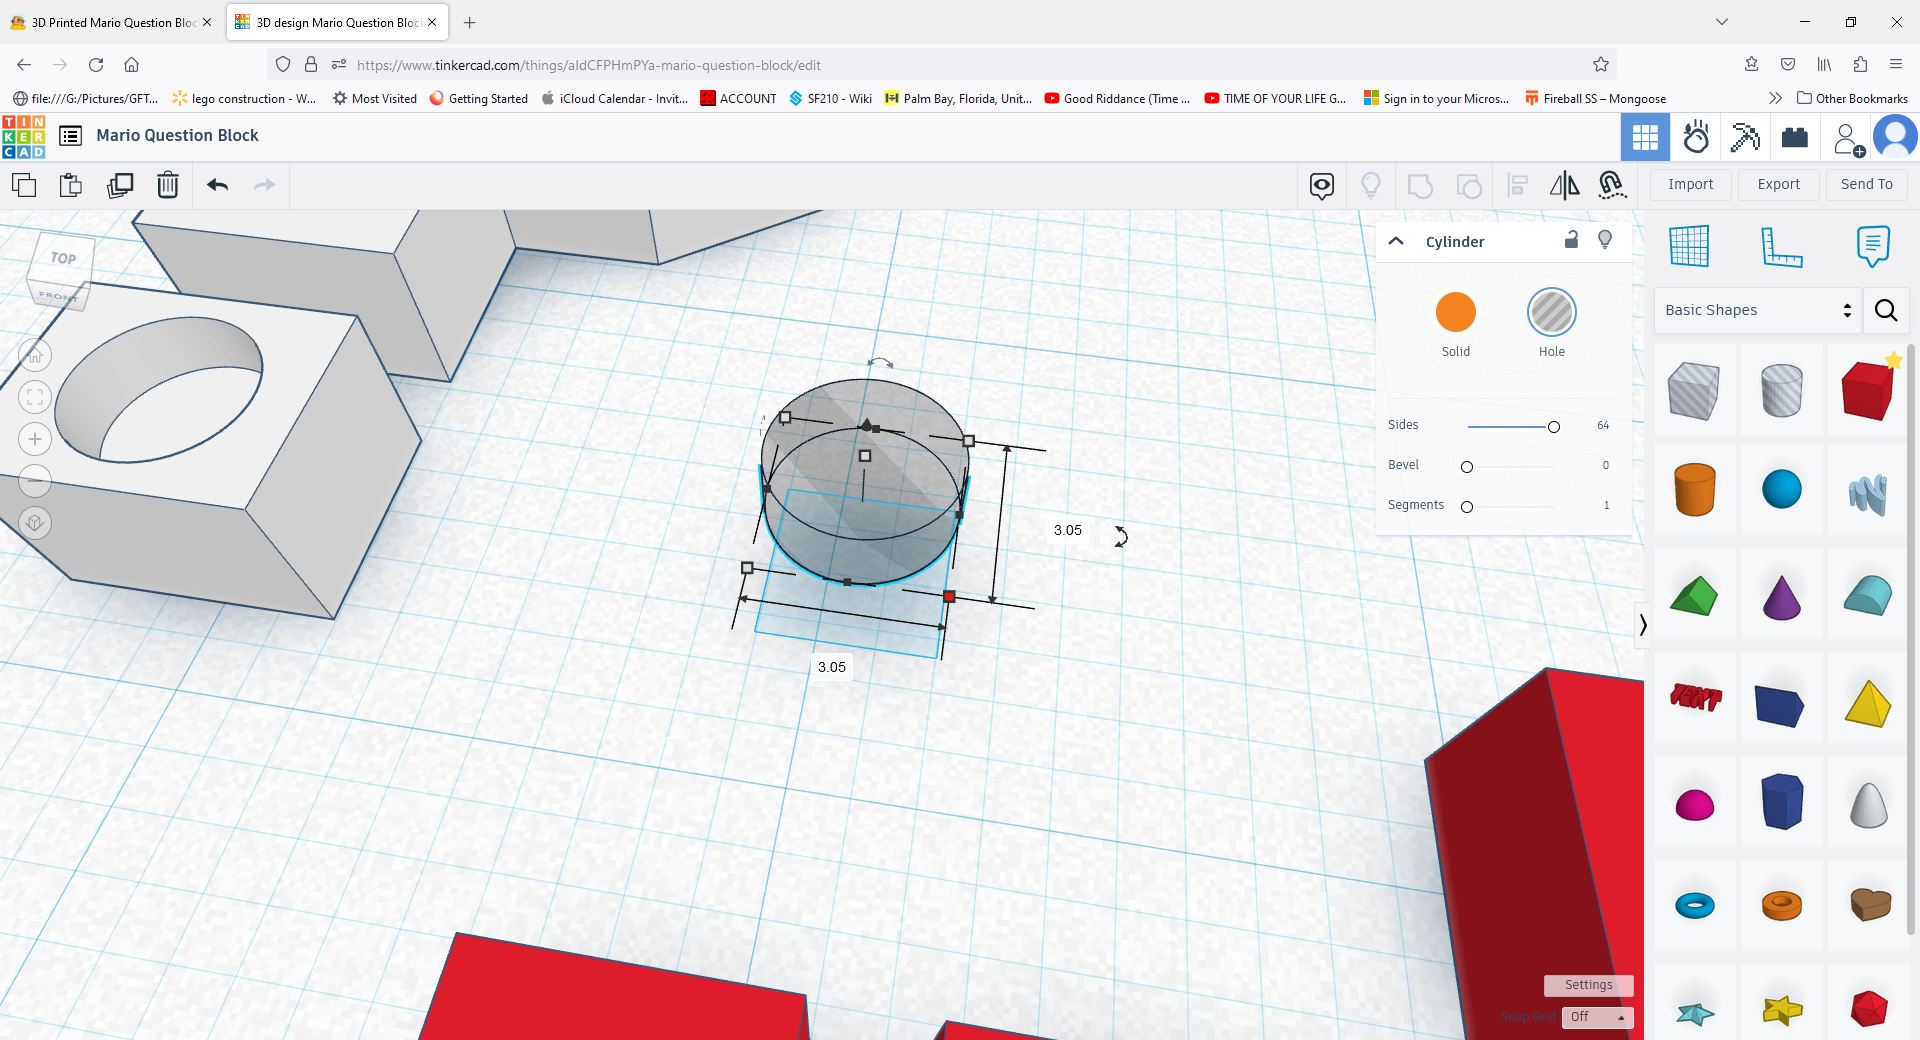Open the Basic Shapes dropdown

1756,310
